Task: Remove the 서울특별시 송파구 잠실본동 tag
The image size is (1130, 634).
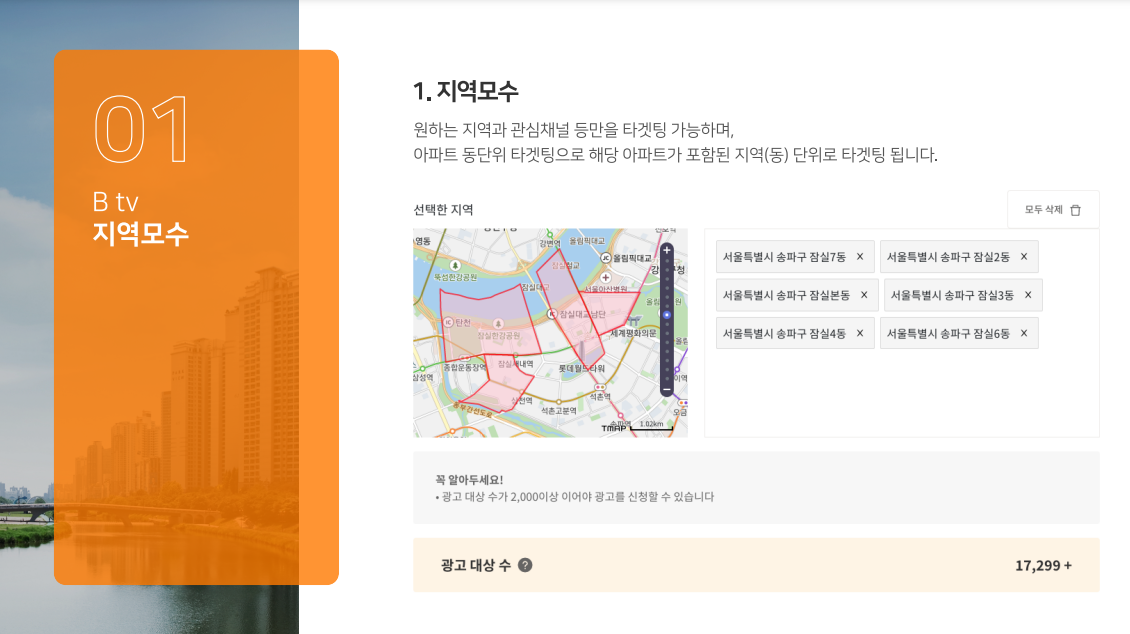Action: tap(864, 295)
